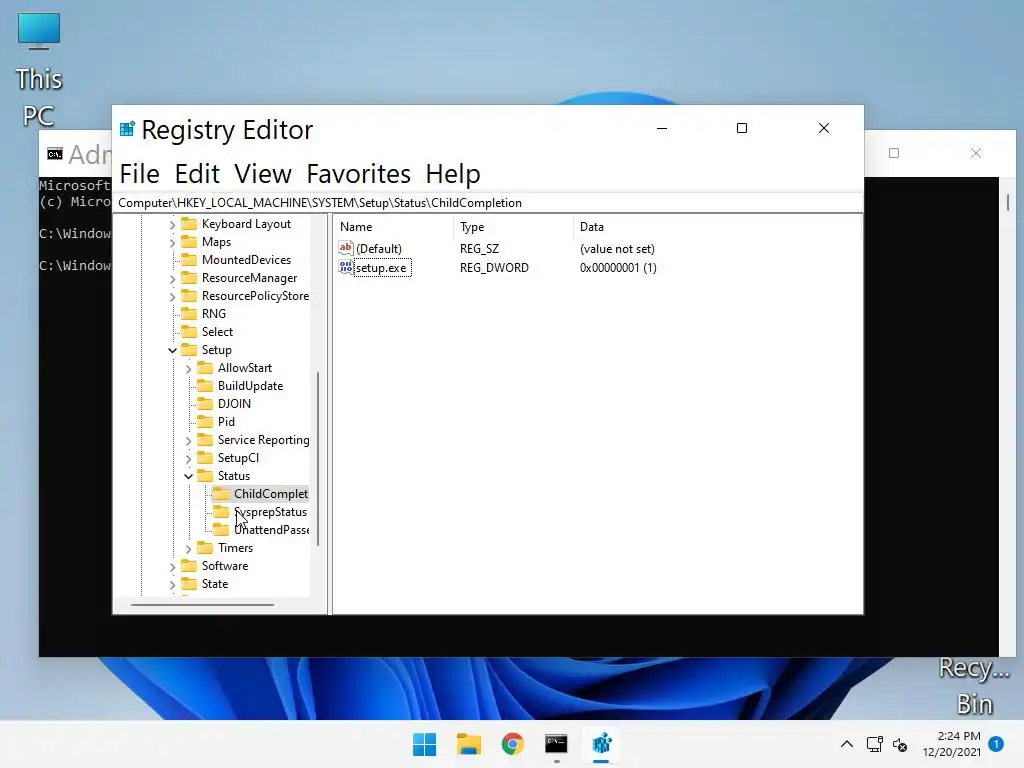Select the UnattendPasses folder icon
This screenshot has width=1024, height=768.
pyautogui.click(x=221, y=530)
